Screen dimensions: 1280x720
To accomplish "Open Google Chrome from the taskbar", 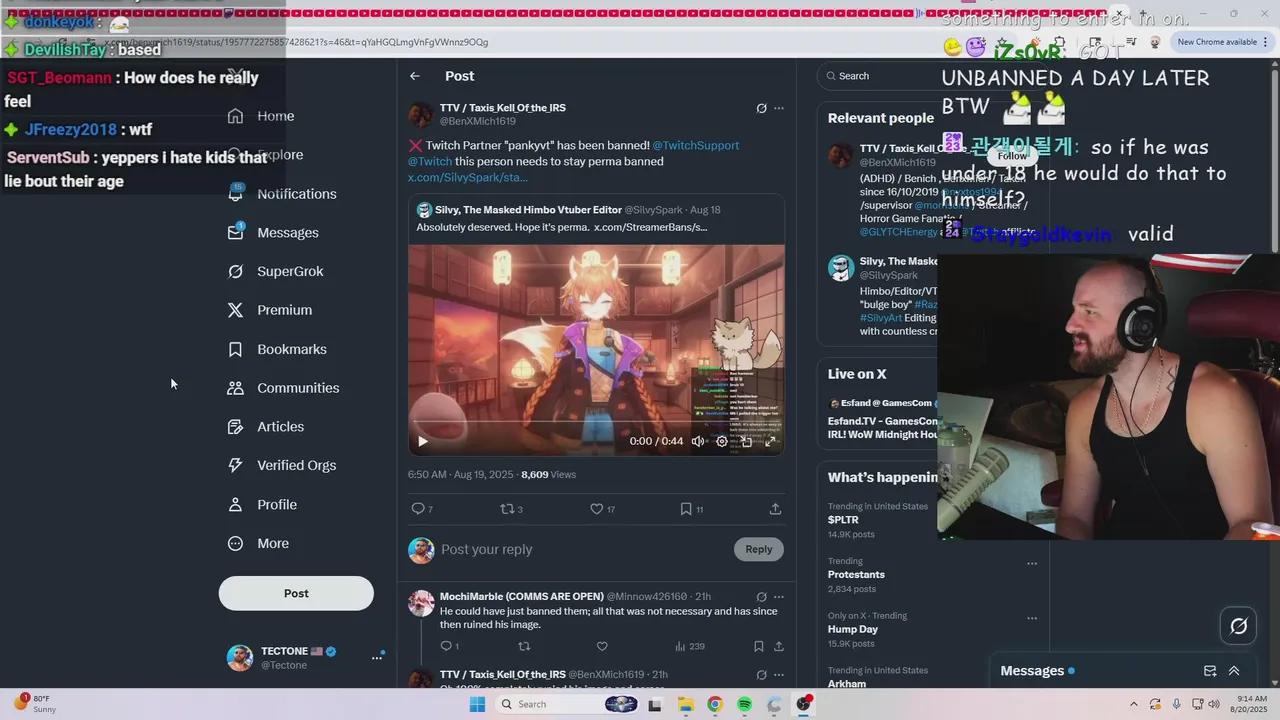I will pyautogui.click(x=714, y=705).
